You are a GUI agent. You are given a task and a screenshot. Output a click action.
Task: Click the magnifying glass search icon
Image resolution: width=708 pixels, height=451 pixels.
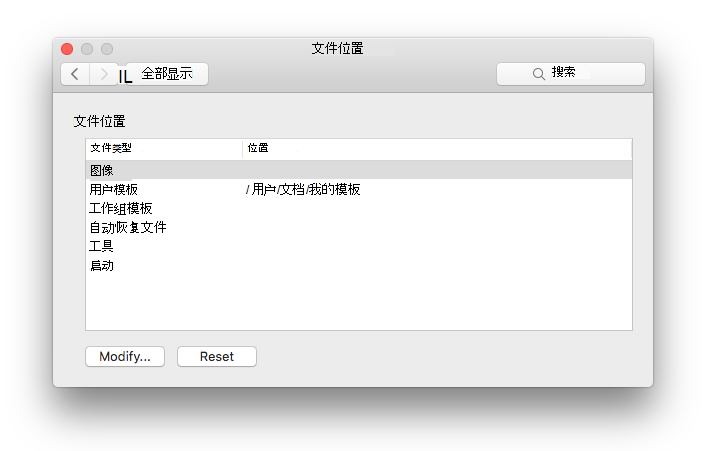538,74
